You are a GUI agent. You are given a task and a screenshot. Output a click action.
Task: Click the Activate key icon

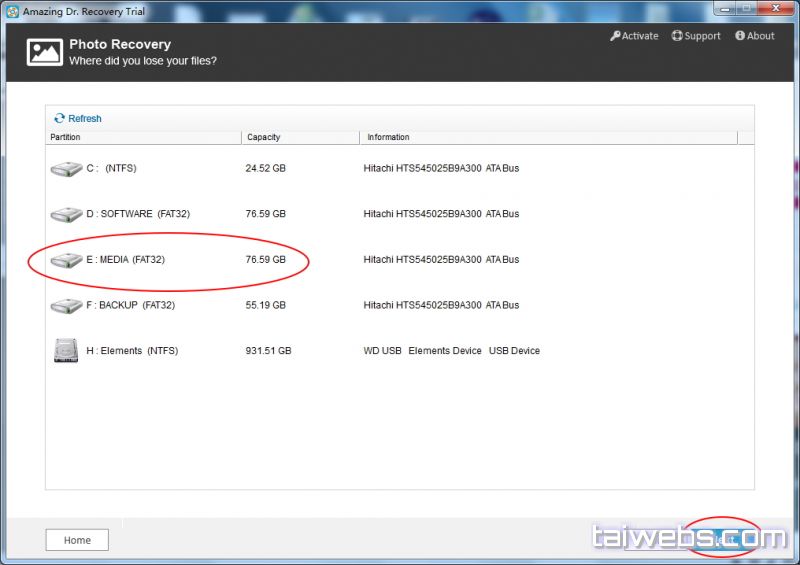tap(615, 36)
